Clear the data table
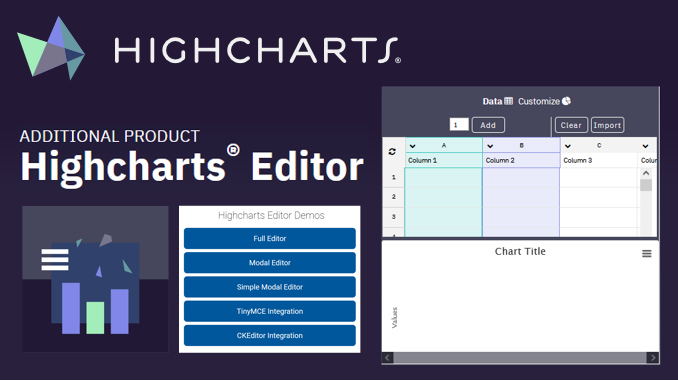The height and width of the screenshot is (381, 678). [571, 125]
